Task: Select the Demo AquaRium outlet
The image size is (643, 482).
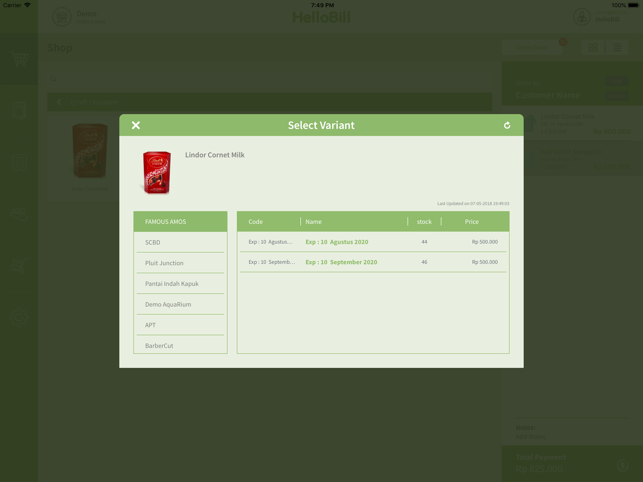Action: click(180, 304)
